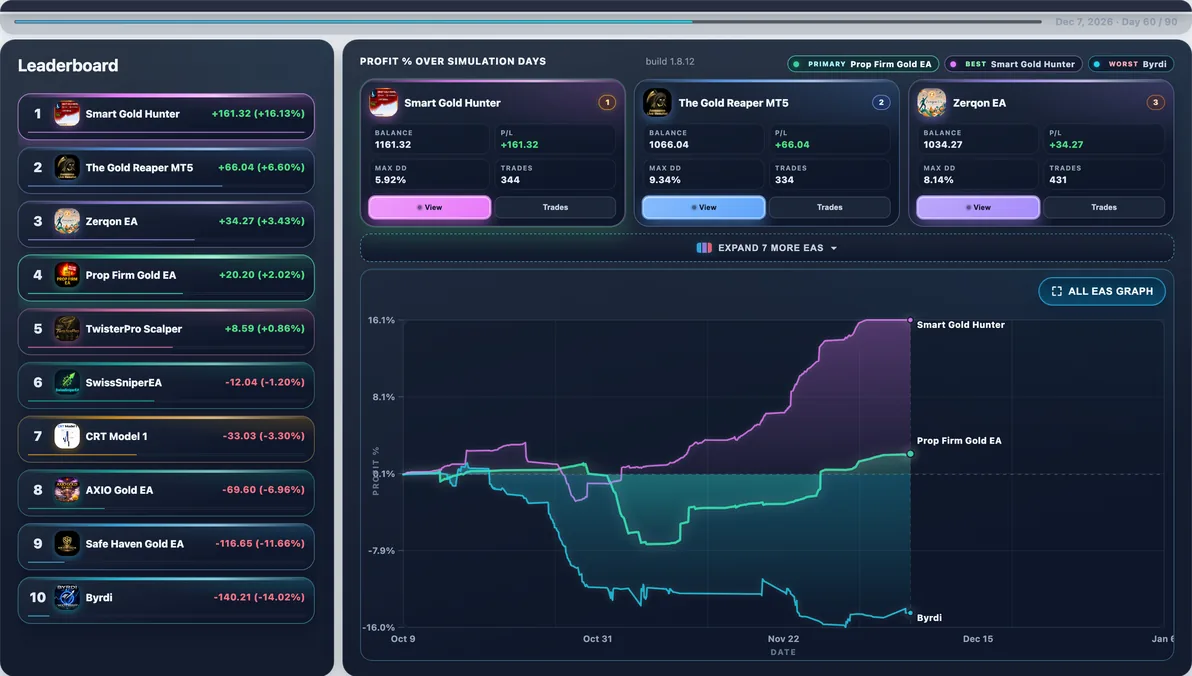Click Byrdi endpoint marker on graph
This screenshot has width=1192, height=676.
pos(910,611)
